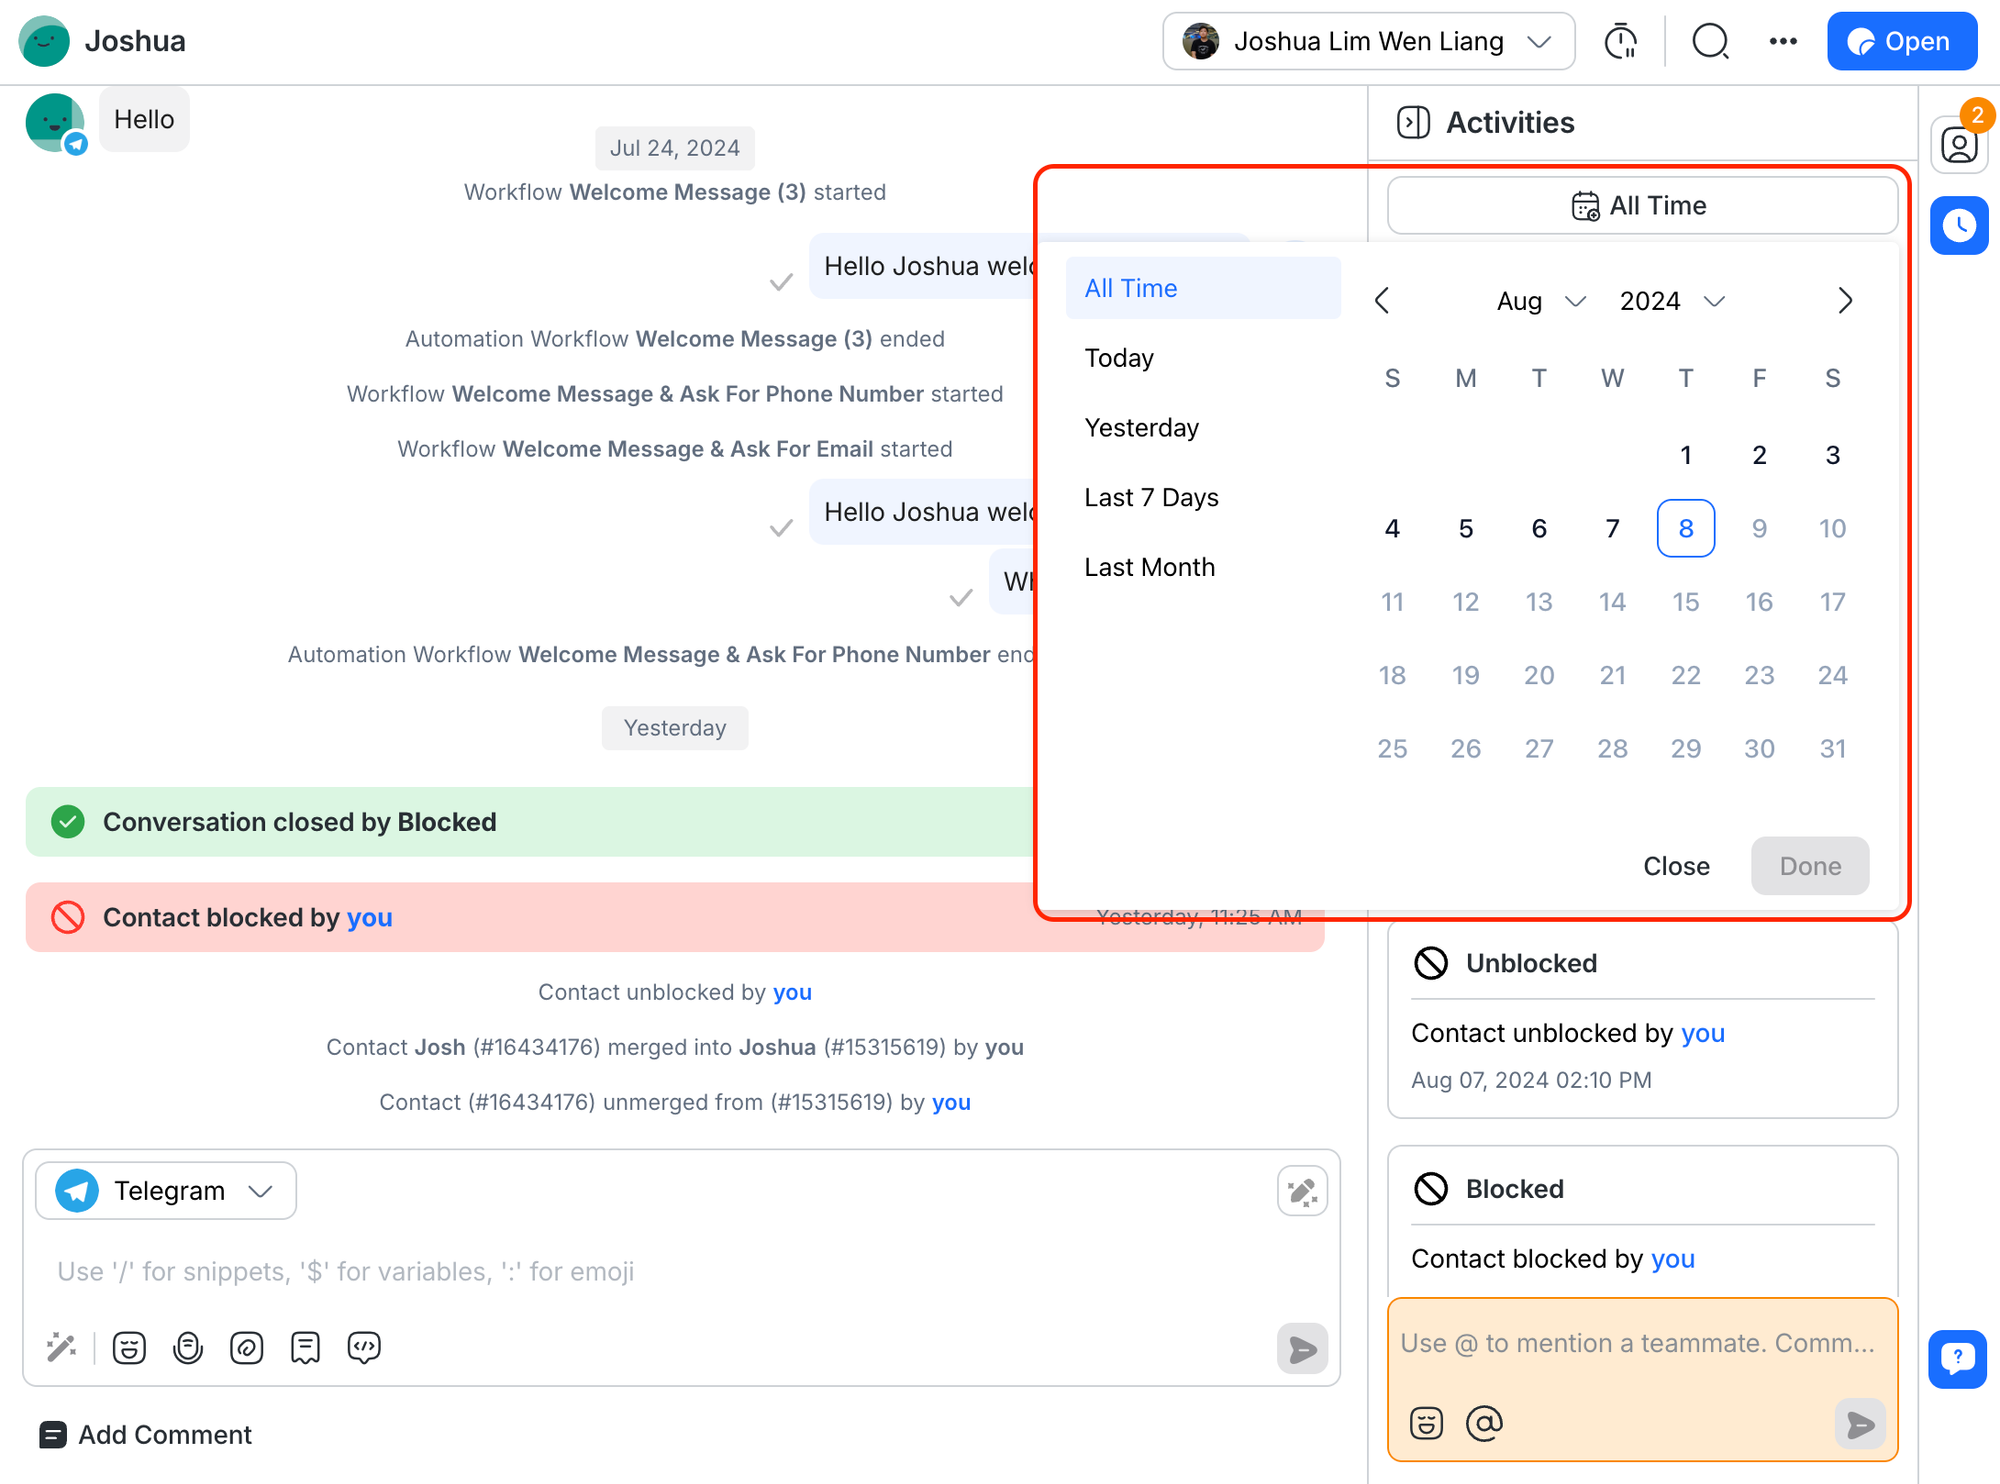Open the help chat bubble icon
Image resolution: width=2000 pixels, height=1484 pixels.
tap(1957, 1359)
